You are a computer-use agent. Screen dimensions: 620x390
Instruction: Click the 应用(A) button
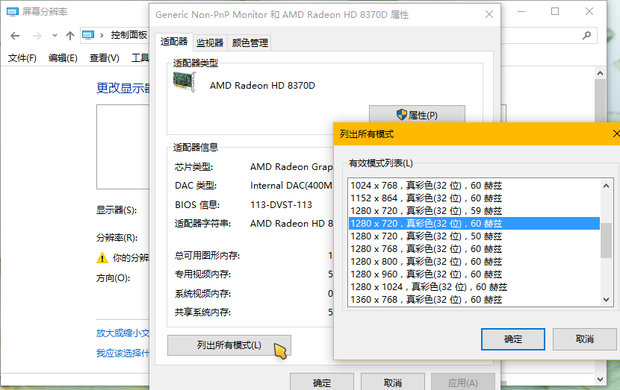point(463,382)
